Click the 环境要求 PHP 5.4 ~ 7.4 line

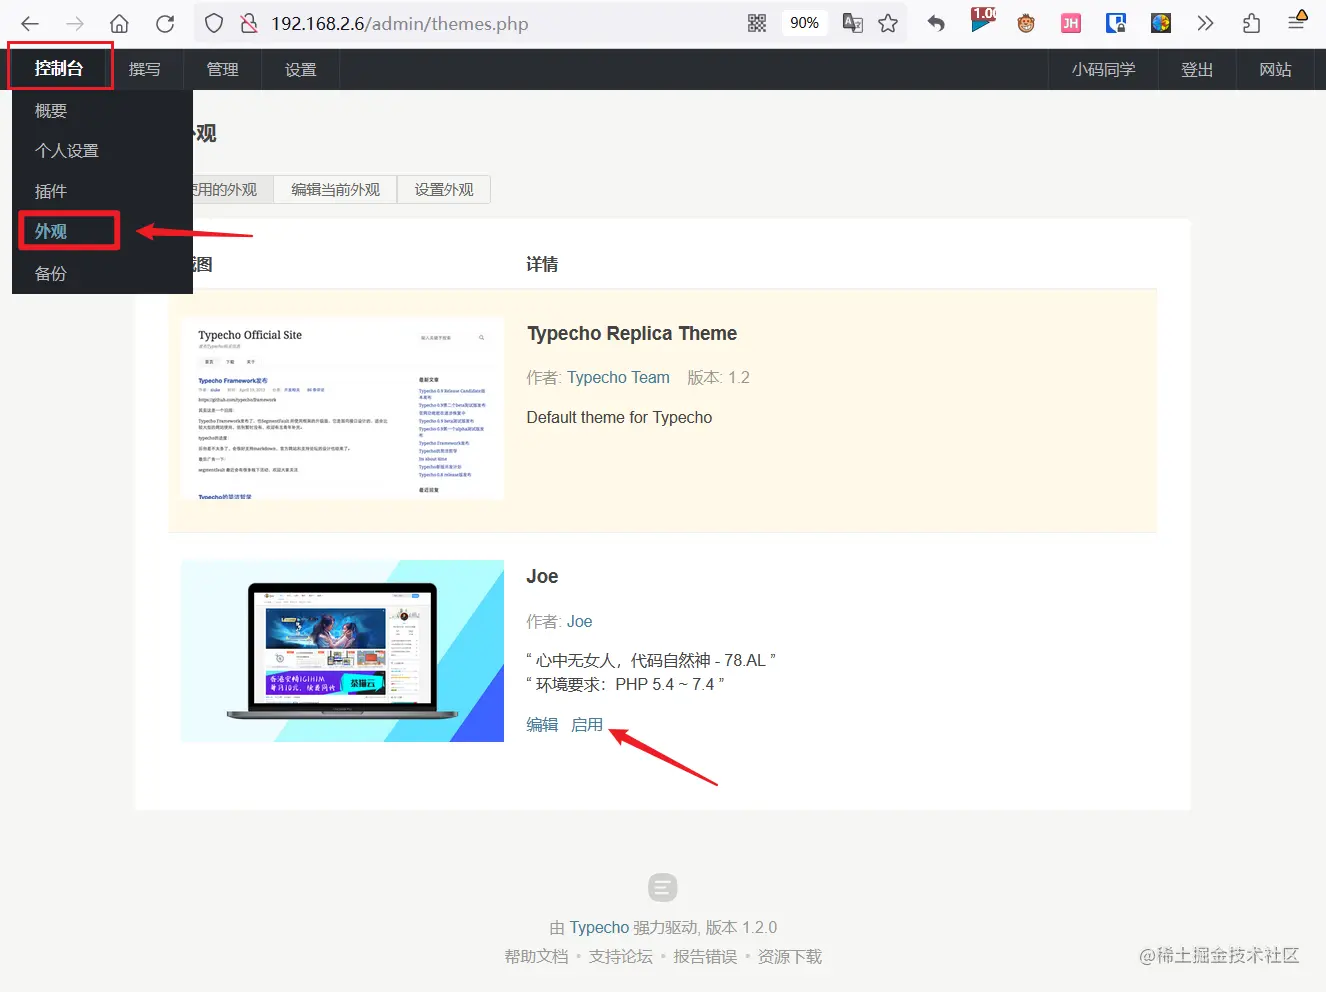pos(625,684)
